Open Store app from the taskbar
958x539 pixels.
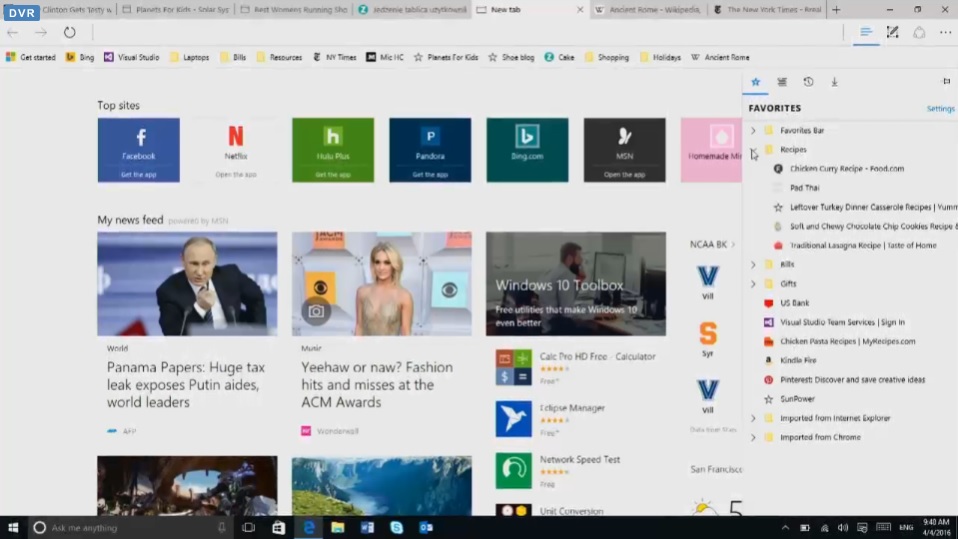pos(279,527)
